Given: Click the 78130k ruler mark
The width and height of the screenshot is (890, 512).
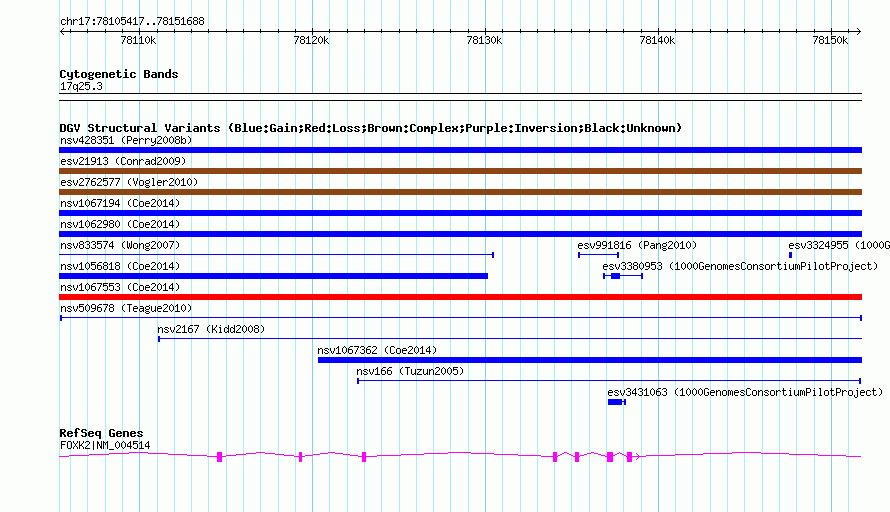Looking at the screenshot, I should tap(484, 40).
